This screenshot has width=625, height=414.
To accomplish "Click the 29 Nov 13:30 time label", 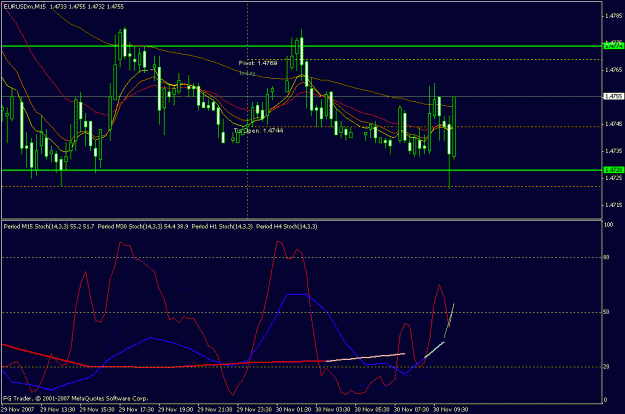I will pyautogui.click(x=58, y=409).
